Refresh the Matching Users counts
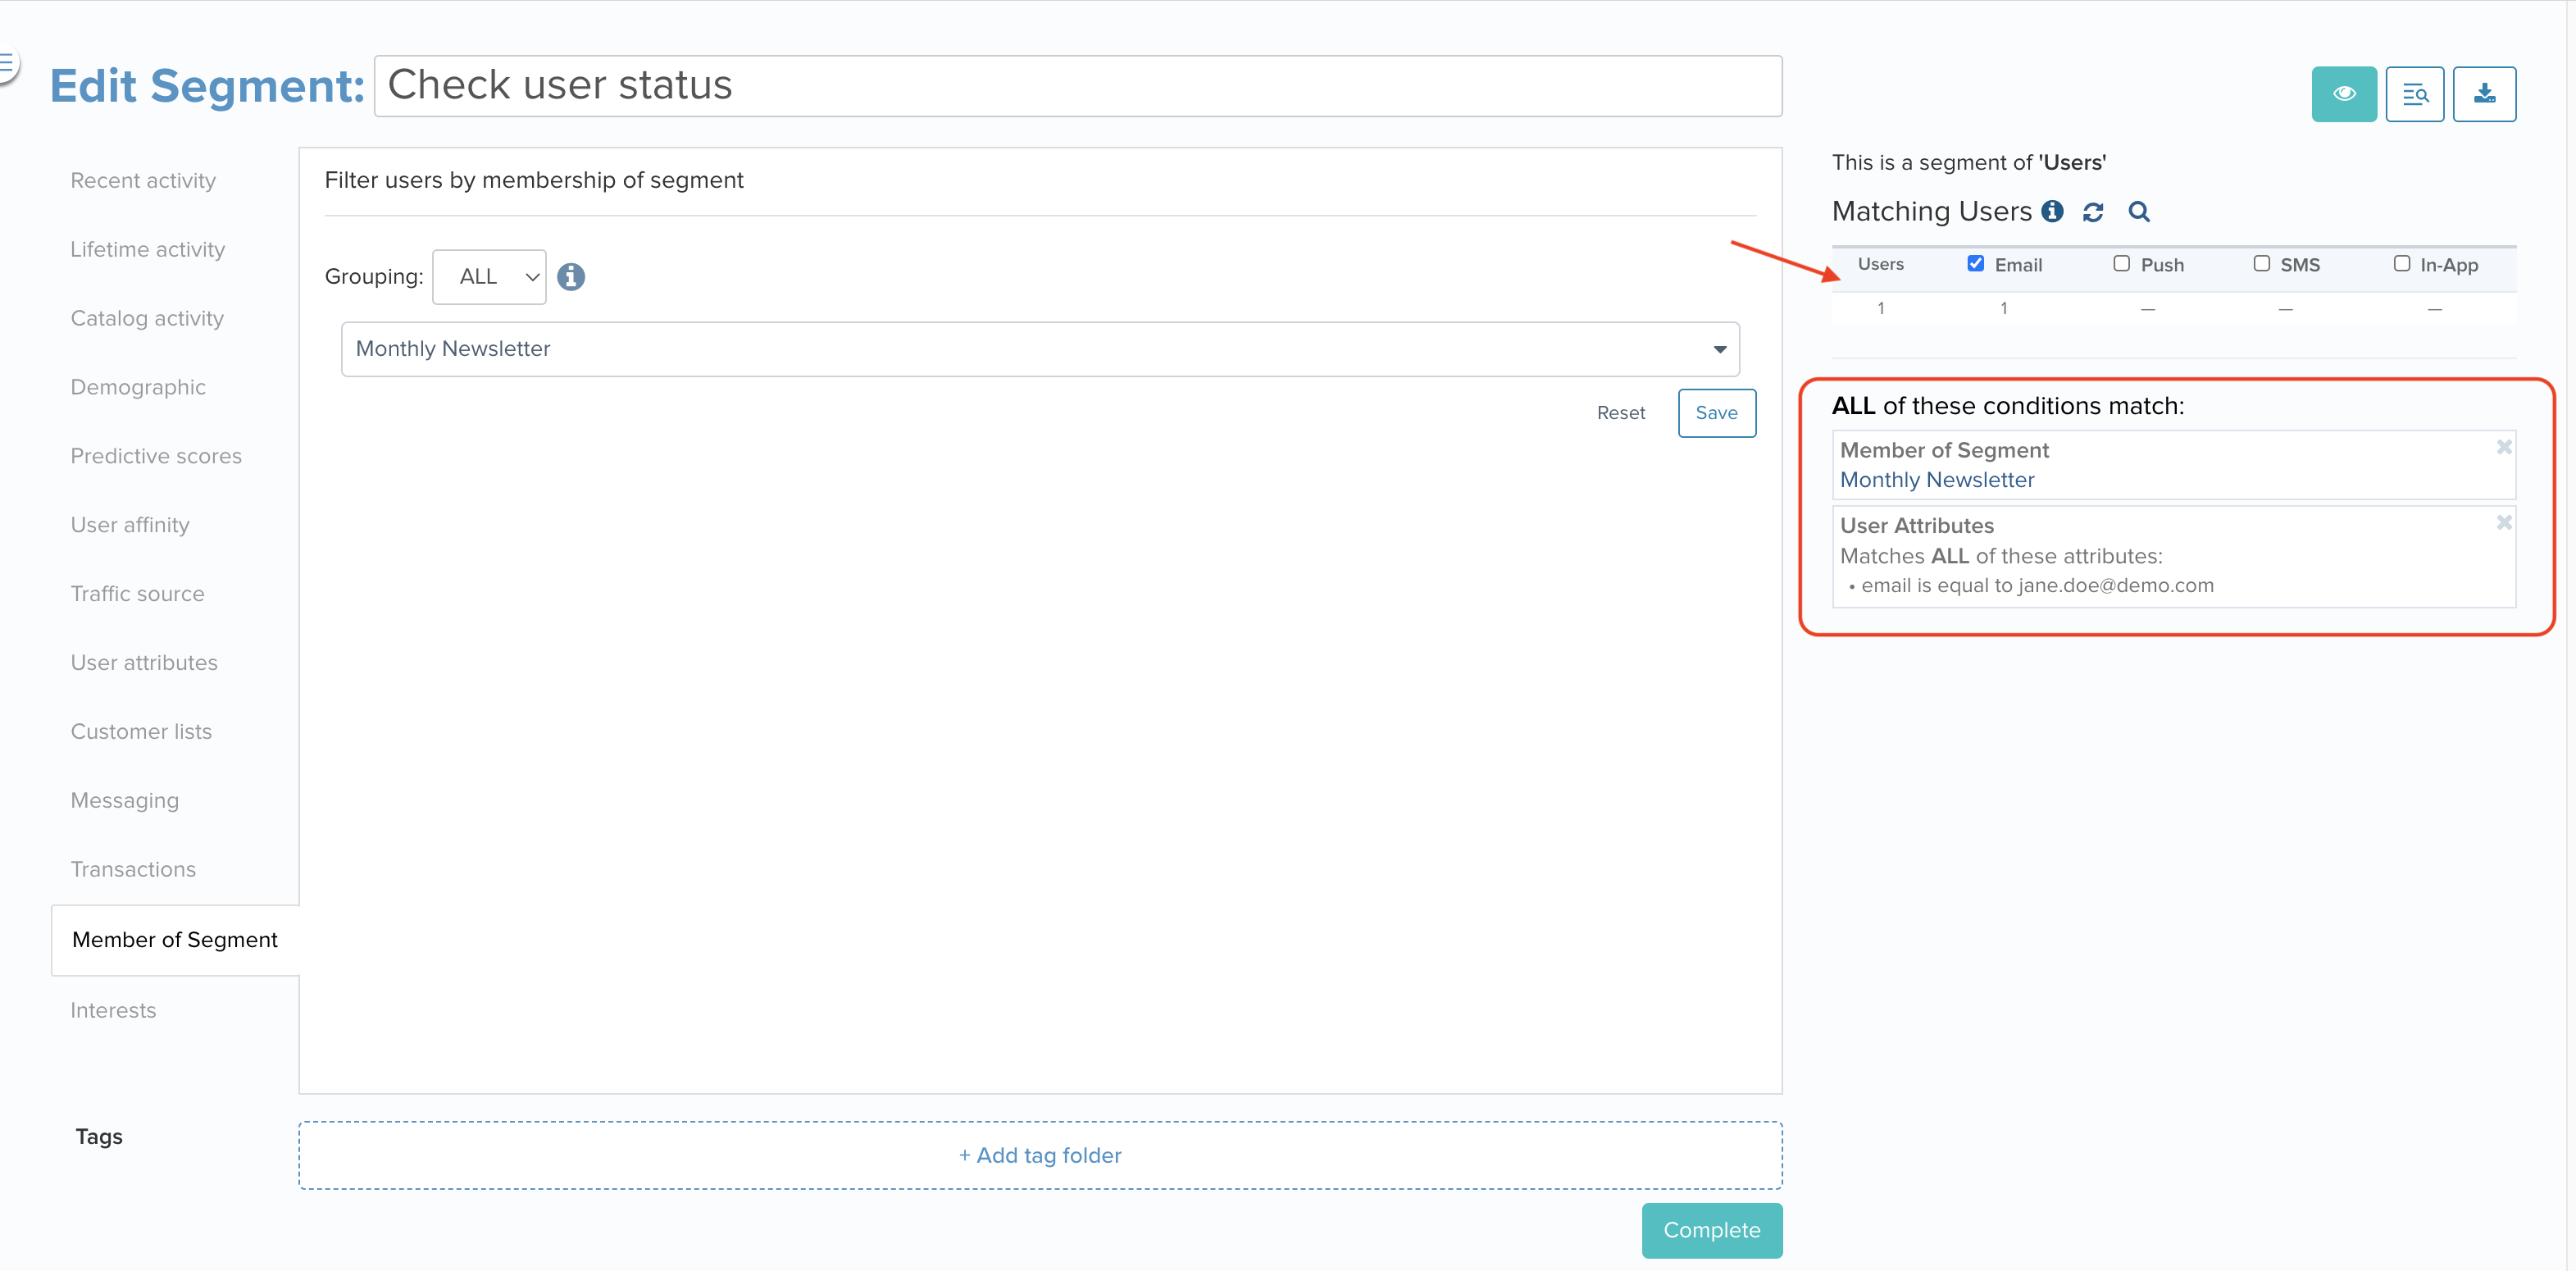 2093,212
